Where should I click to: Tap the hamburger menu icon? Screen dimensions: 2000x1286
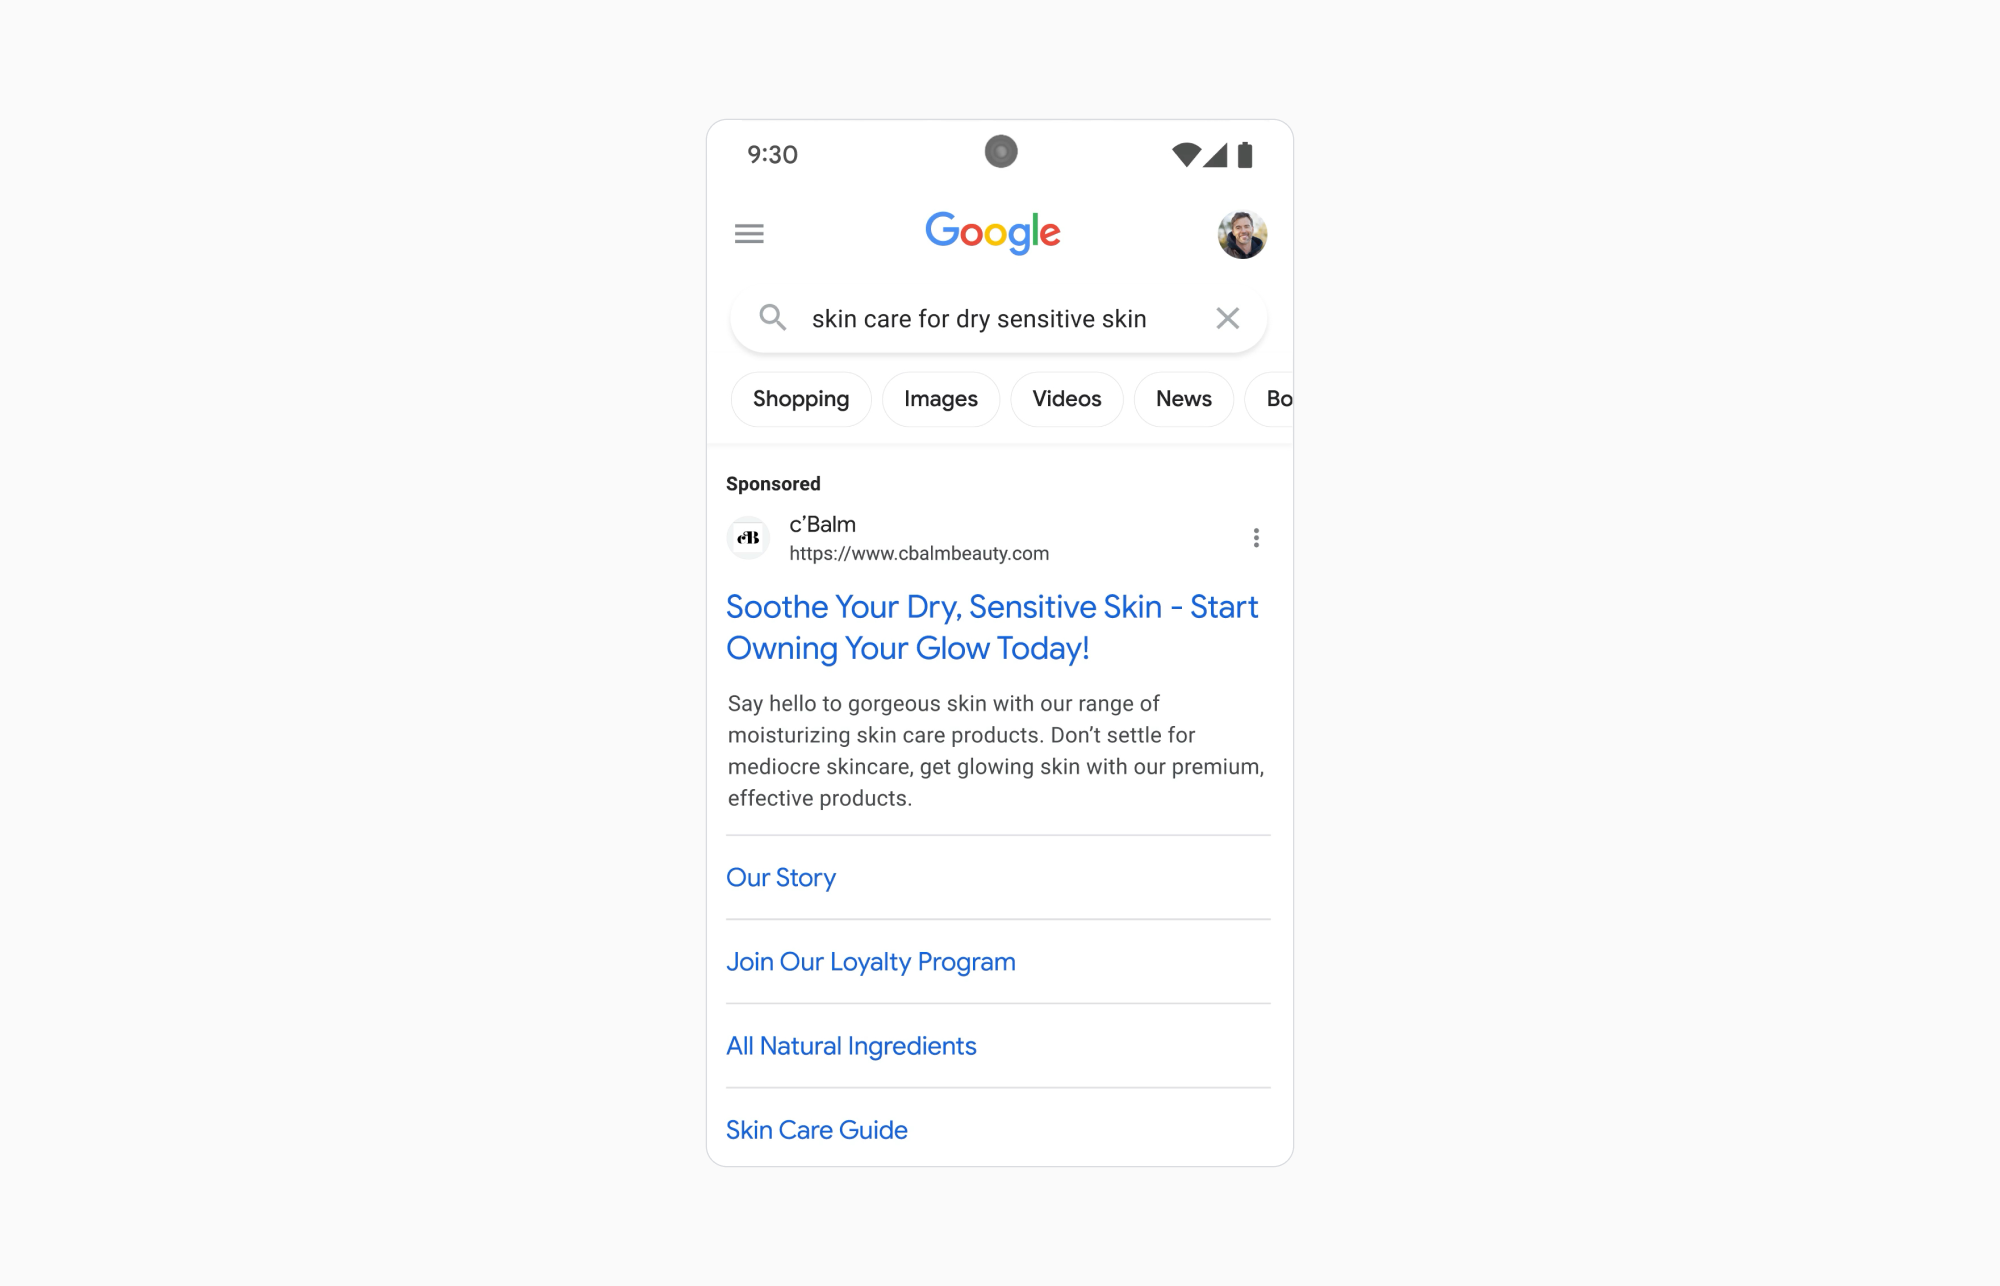coord(751,233)
